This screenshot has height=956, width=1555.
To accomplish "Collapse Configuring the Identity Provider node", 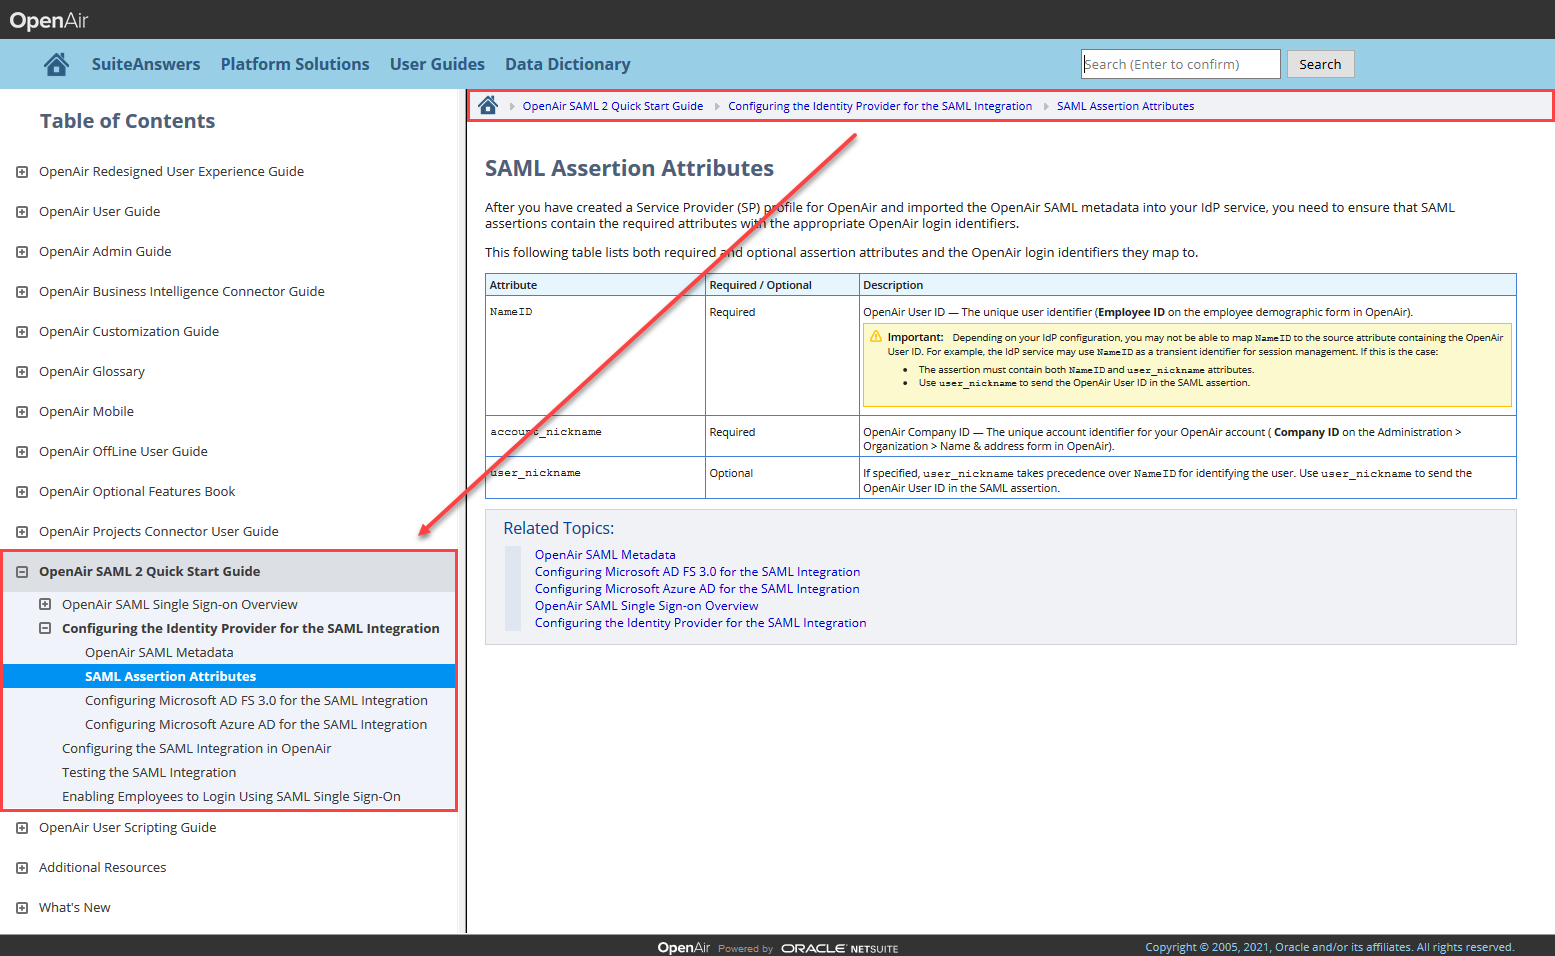I will click(x=45, y=628).
